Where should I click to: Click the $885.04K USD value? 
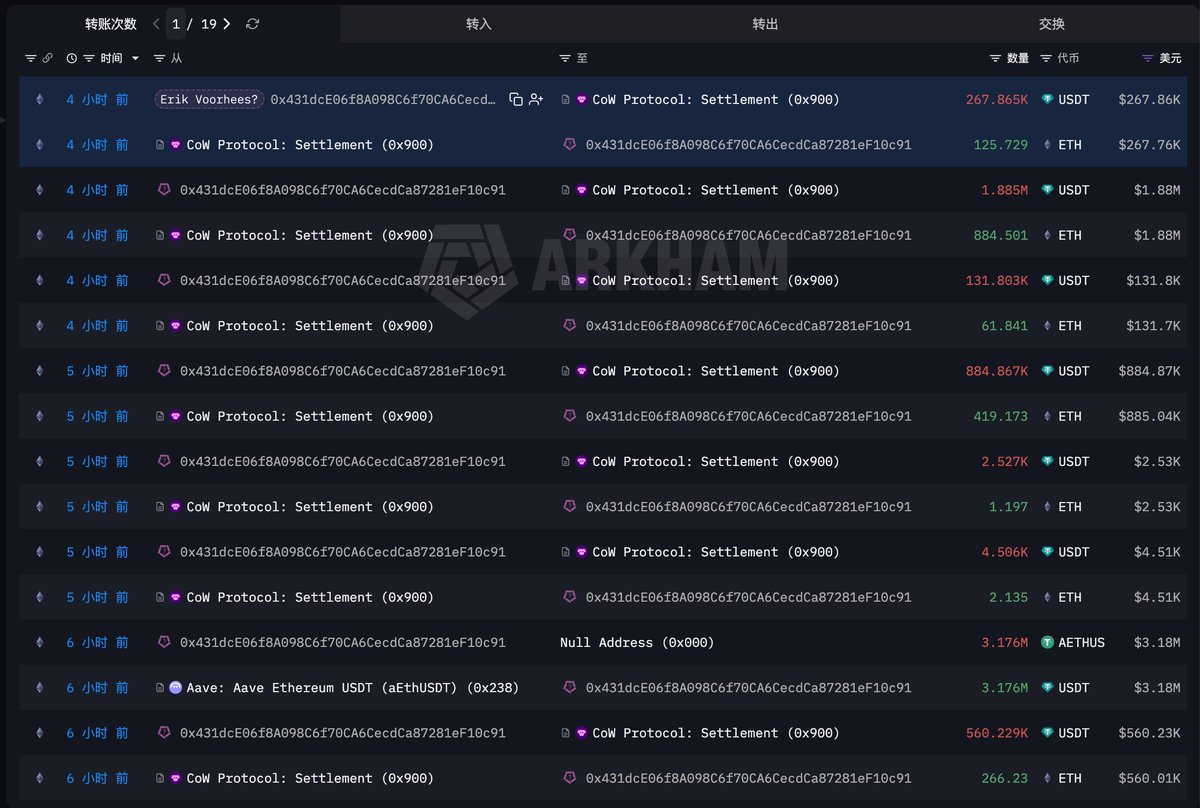pyautogui.click(x=1150, y=416)
